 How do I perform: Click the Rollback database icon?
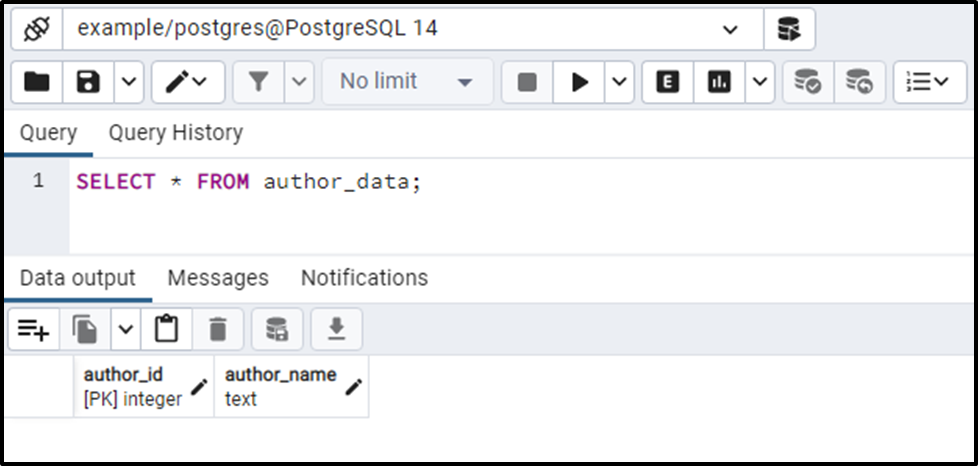click(859, 82)
